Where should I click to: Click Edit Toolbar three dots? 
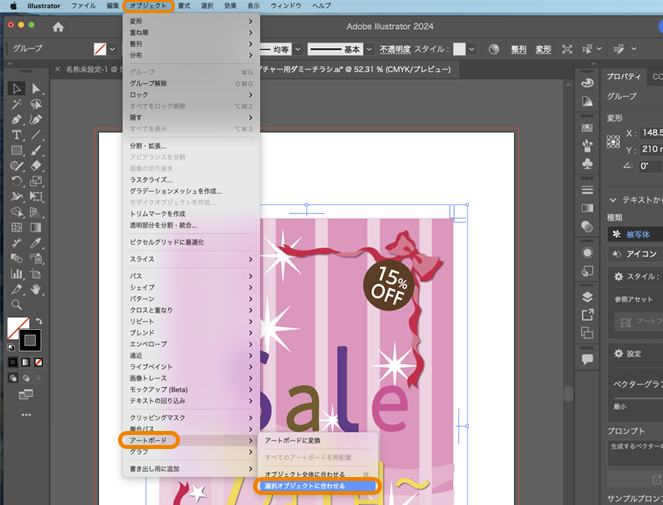pyautogui.click(x=26, y=415)
